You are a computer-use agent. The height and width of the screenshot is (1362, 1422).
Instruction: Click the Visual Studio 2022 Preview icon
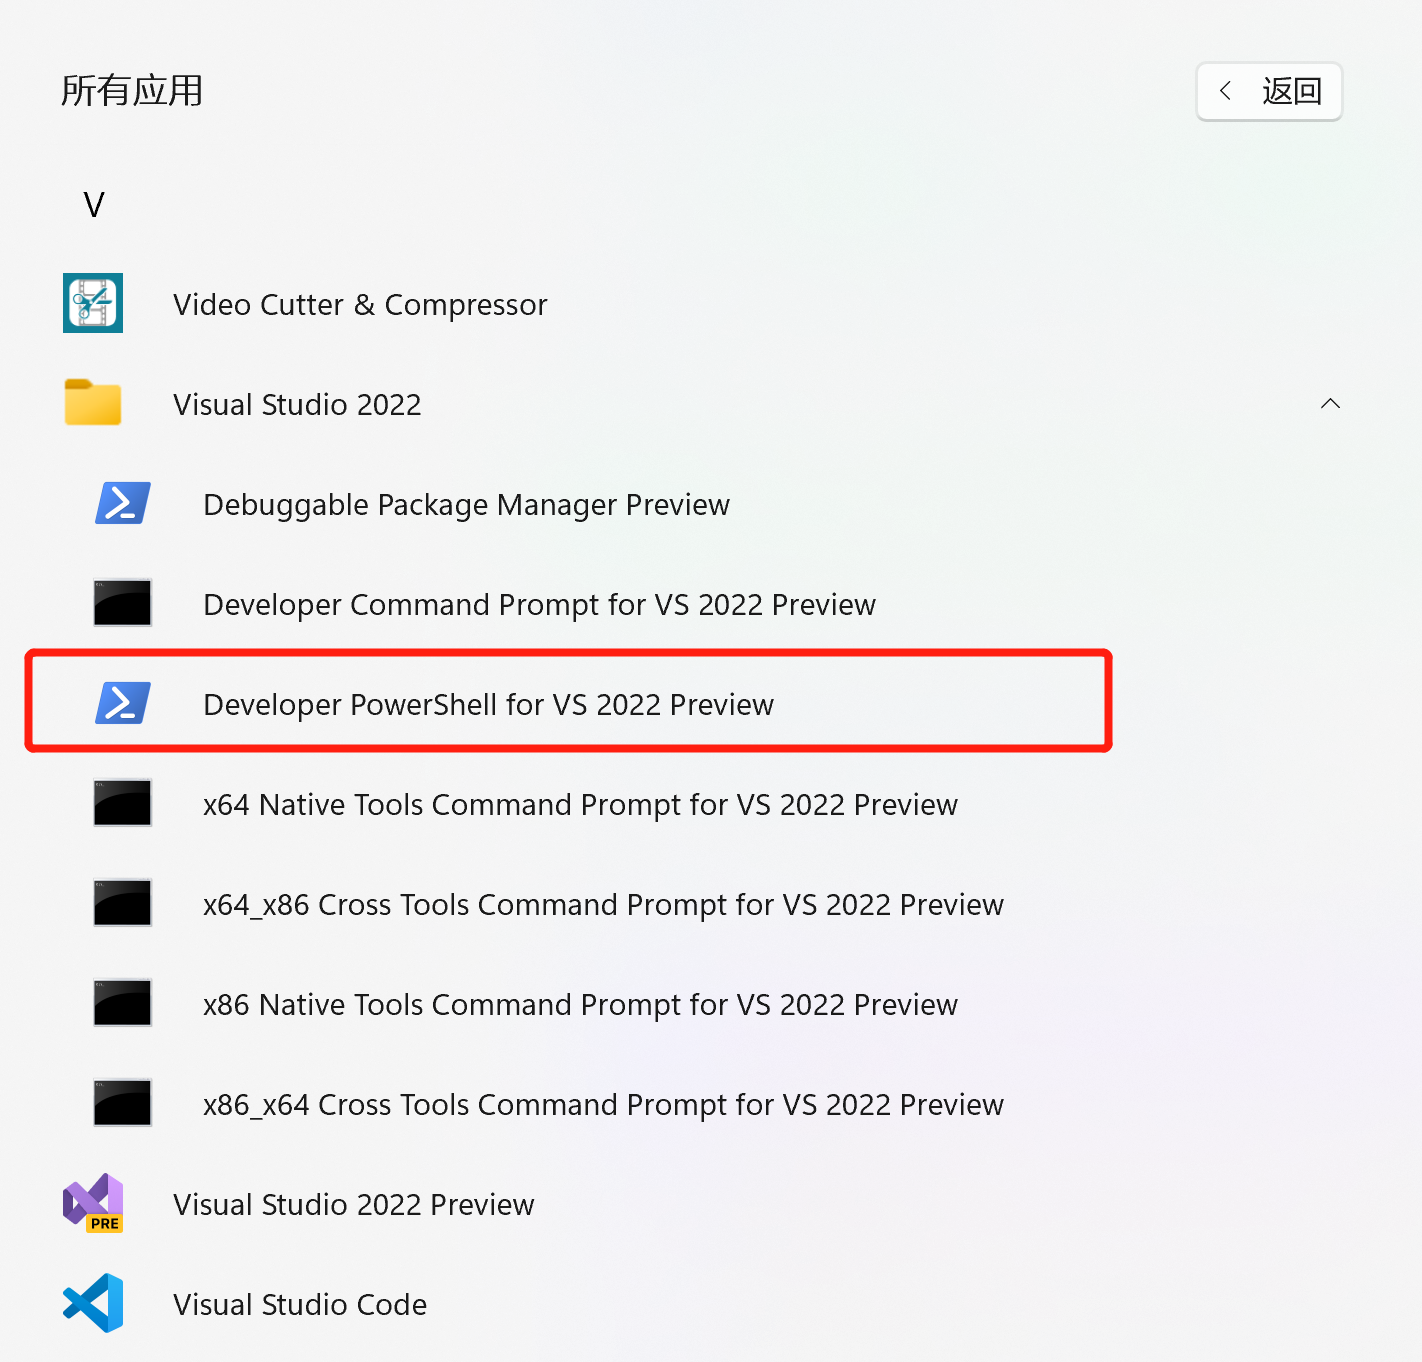point(93,1203)
